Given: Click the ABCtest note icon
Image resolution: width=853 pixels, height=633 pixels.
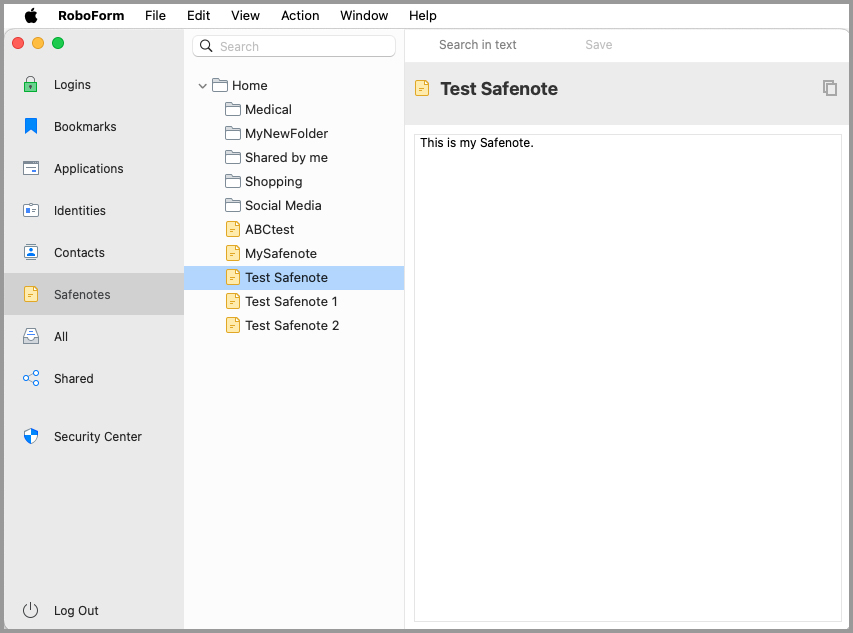Looking at the screenshot, I should click(233, 229).
